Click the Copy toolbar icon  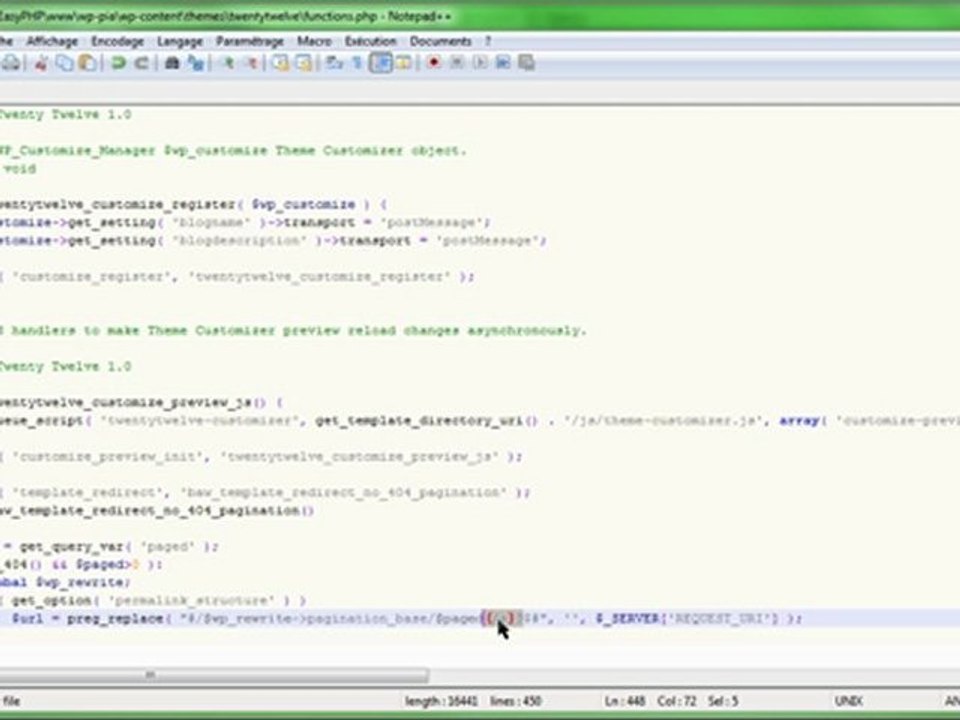point(64,62)
